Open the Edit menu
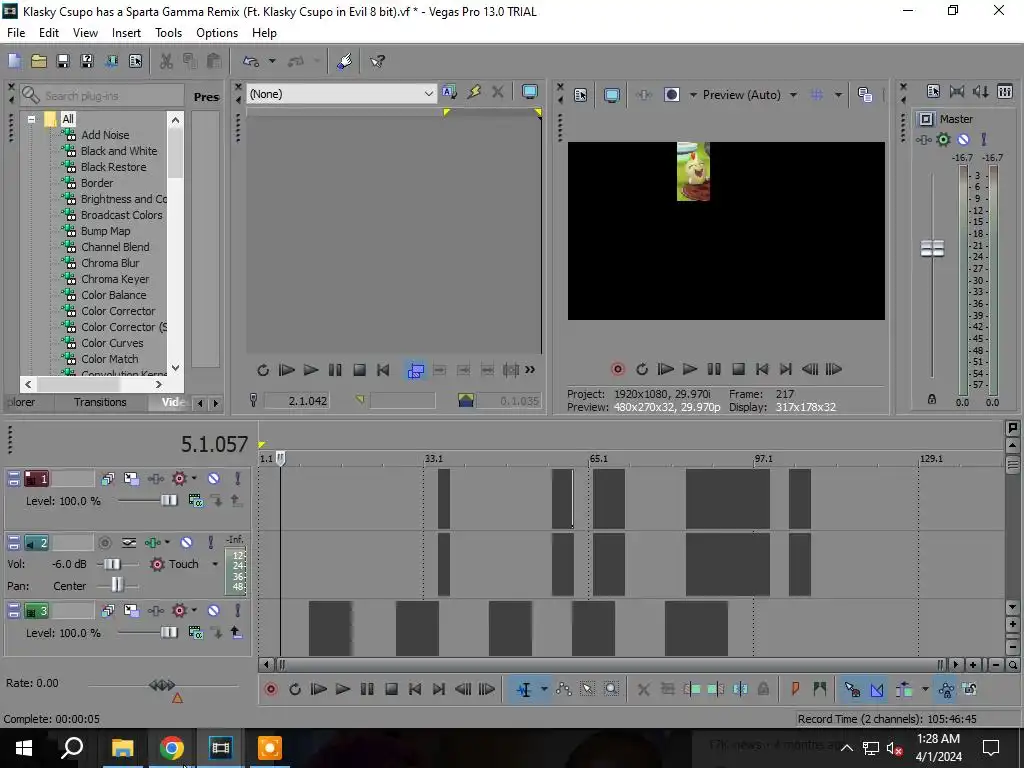Screen dimensions: 1024x768 point(48,33)
